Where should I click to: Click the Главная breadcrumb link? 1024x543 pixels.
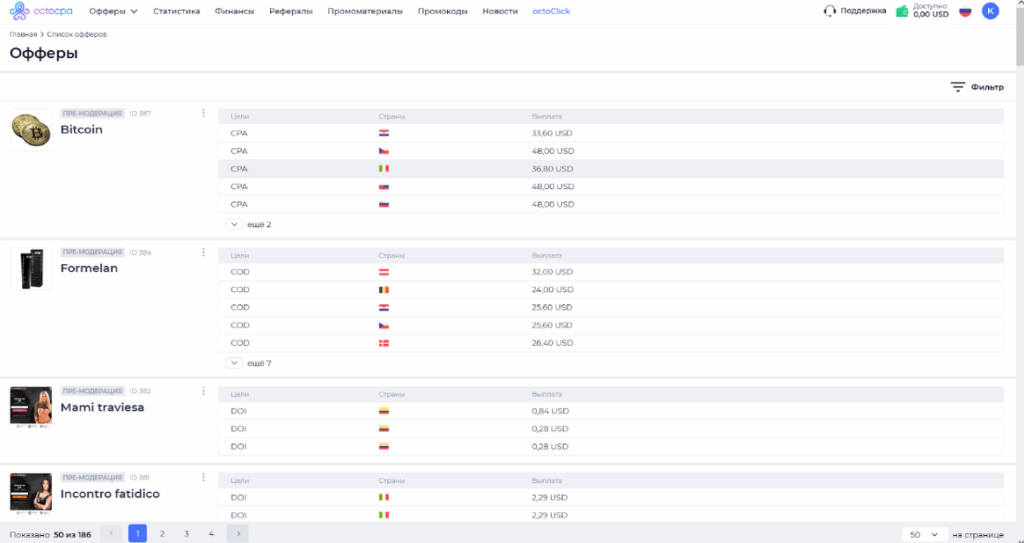23,34
